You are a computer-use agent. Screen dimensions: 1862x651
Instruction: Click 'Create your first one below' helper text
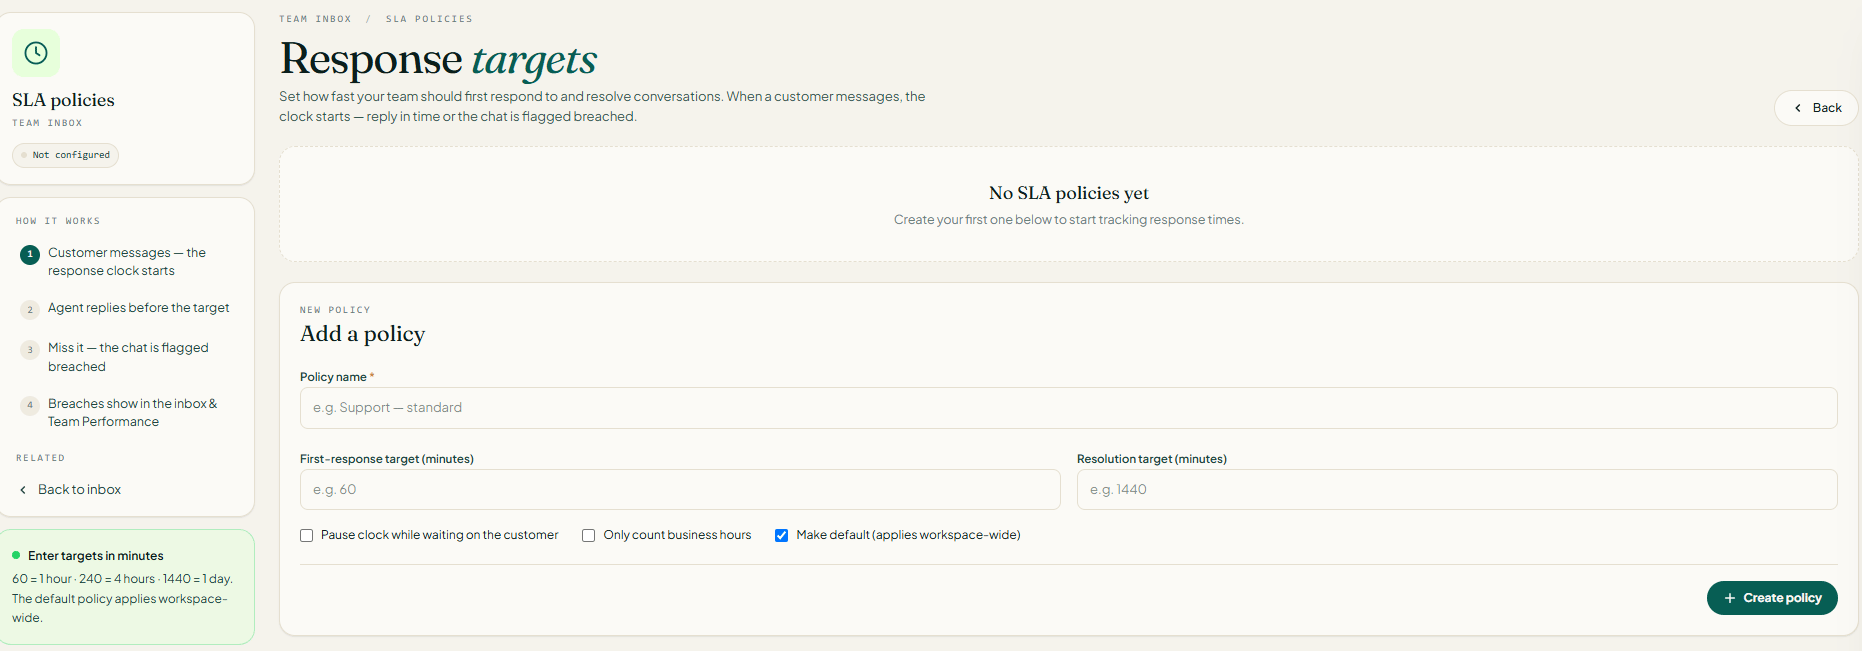click(1069, 220)
